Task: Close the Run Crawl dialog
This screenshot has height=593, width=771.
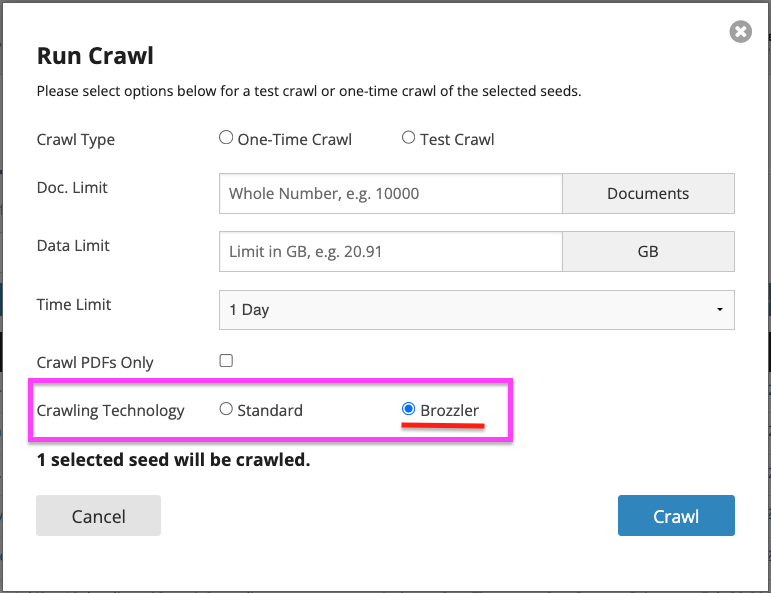Action: [x=740, y=31]
